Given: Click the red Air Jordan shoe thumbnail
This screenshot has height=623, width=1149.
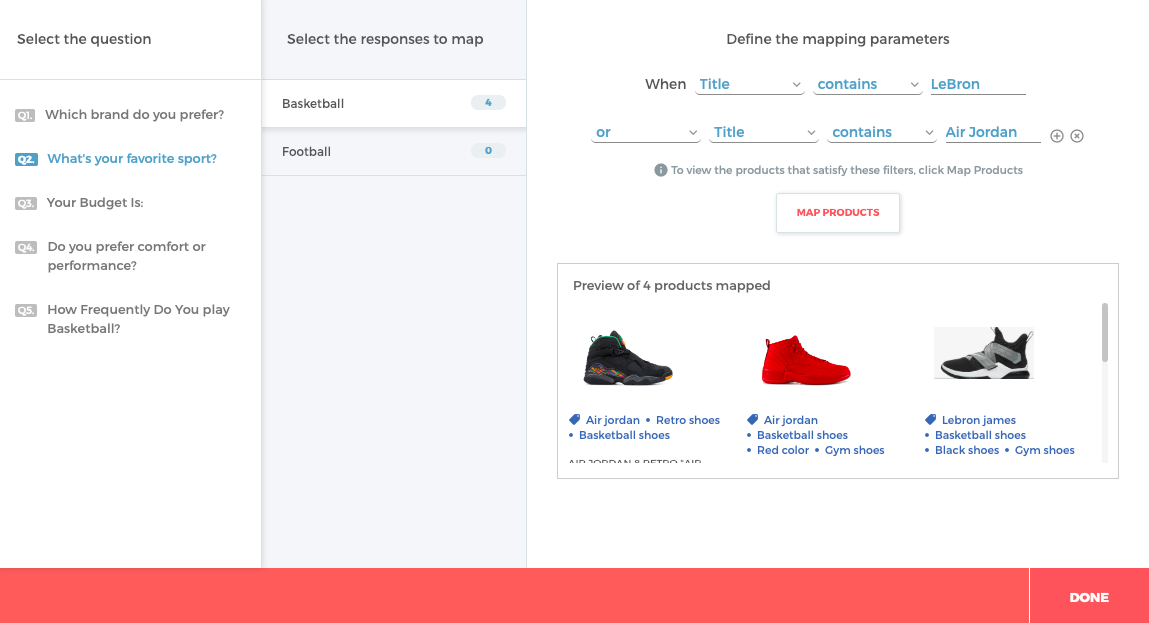Looking at the screenshot, I should tap(805, 360).
